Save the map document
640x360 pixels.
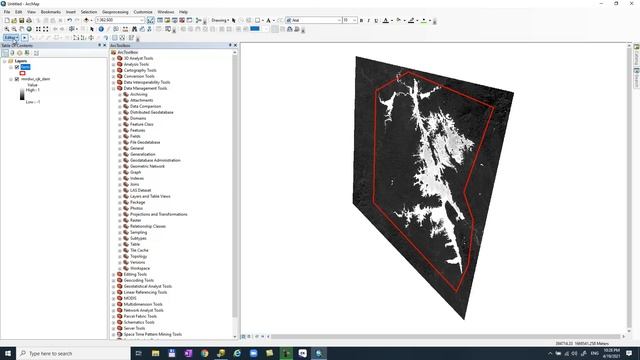22,20
